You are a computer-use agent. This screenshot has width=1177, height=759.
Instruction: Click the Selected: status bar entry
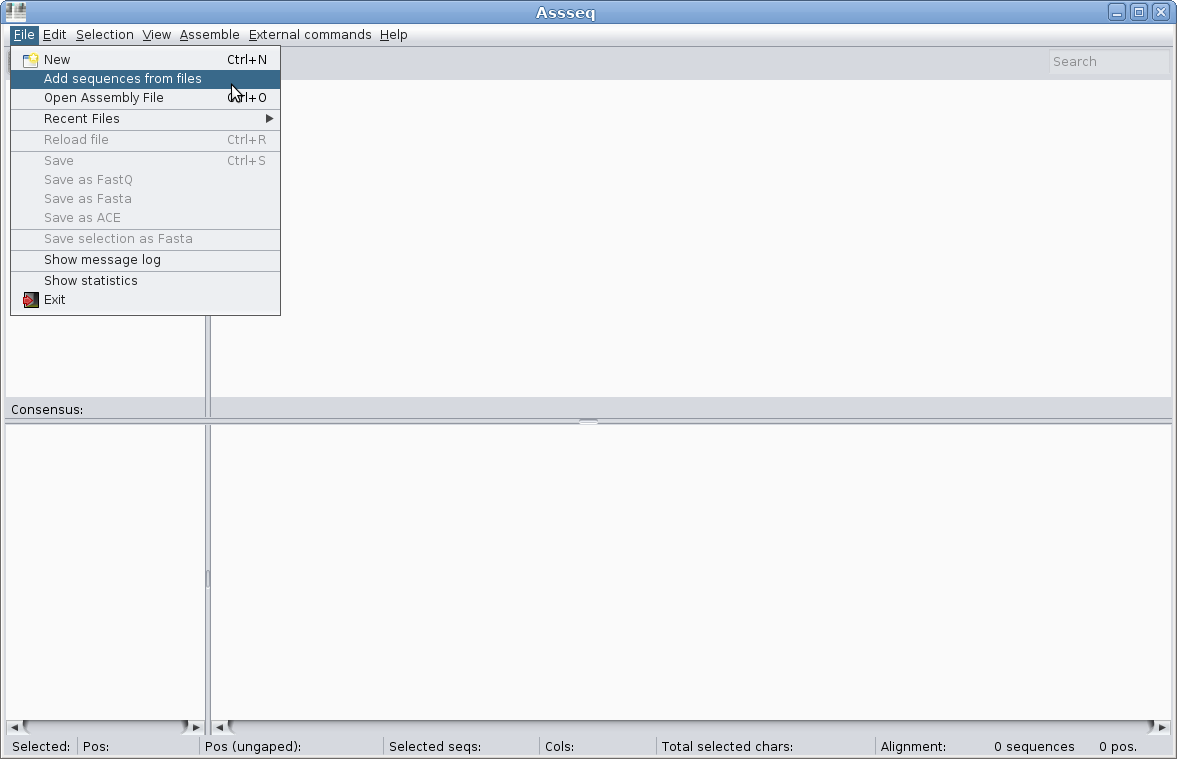click(x=41, y=747)
